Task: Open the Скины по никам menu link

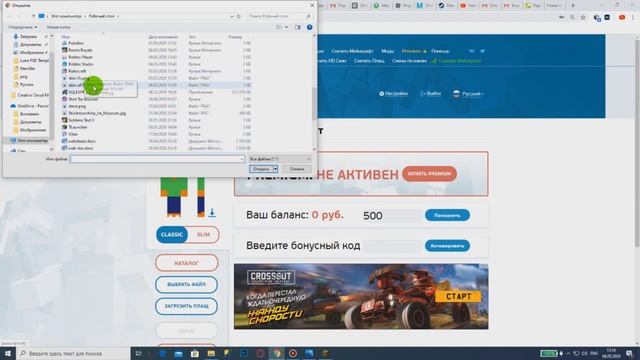Action: (409, 61)
